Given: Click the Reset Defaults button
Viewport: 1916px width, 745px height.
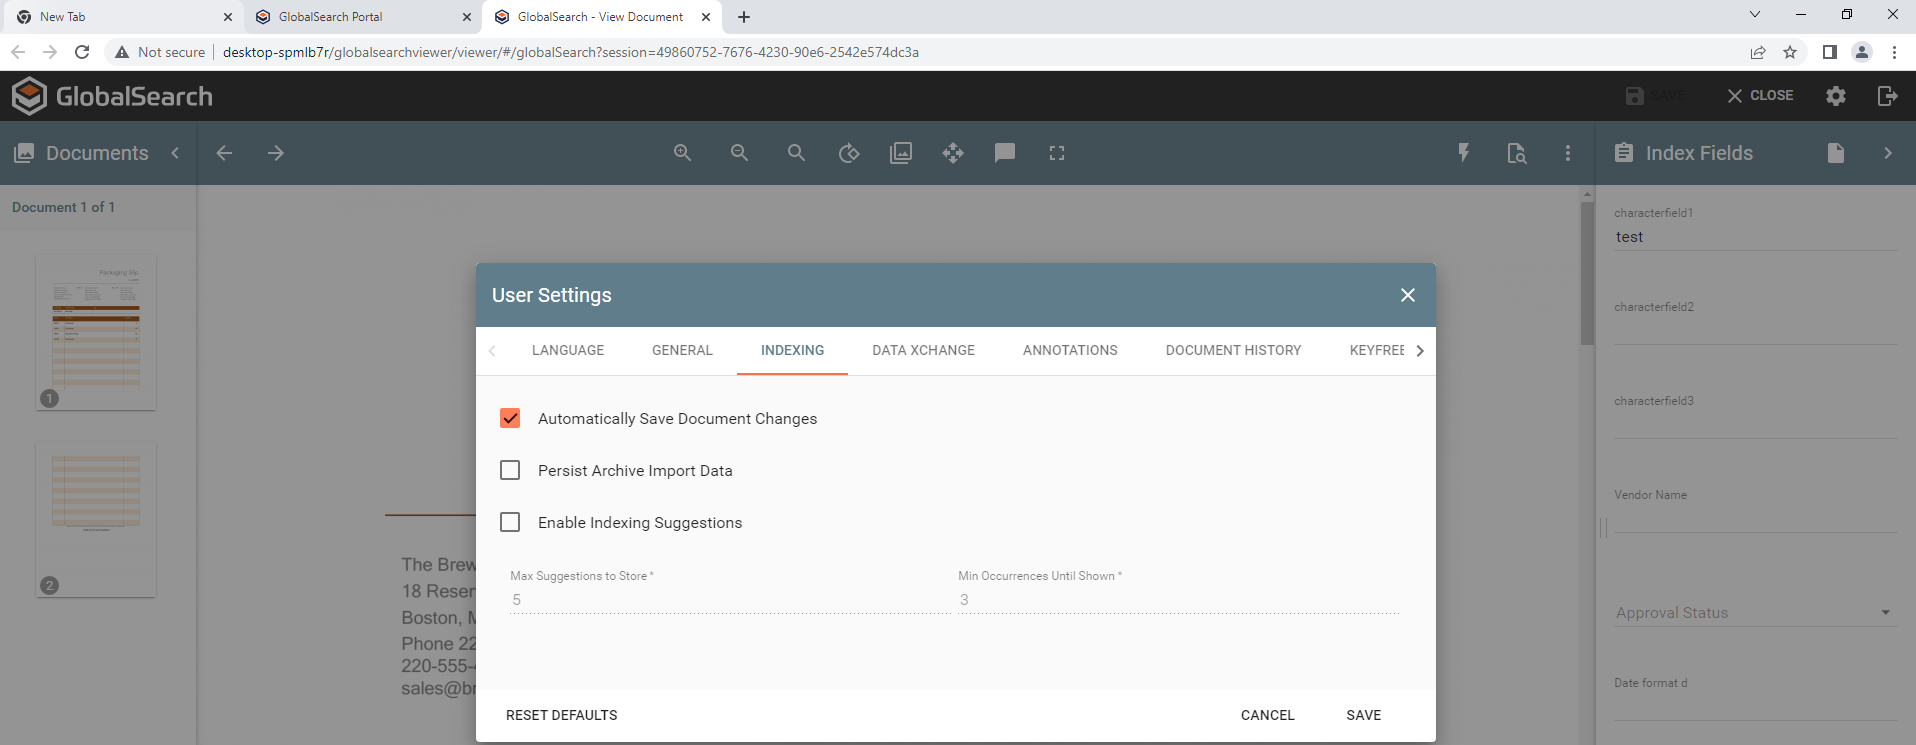Looking at the screenshot, I should click(562, 715).
